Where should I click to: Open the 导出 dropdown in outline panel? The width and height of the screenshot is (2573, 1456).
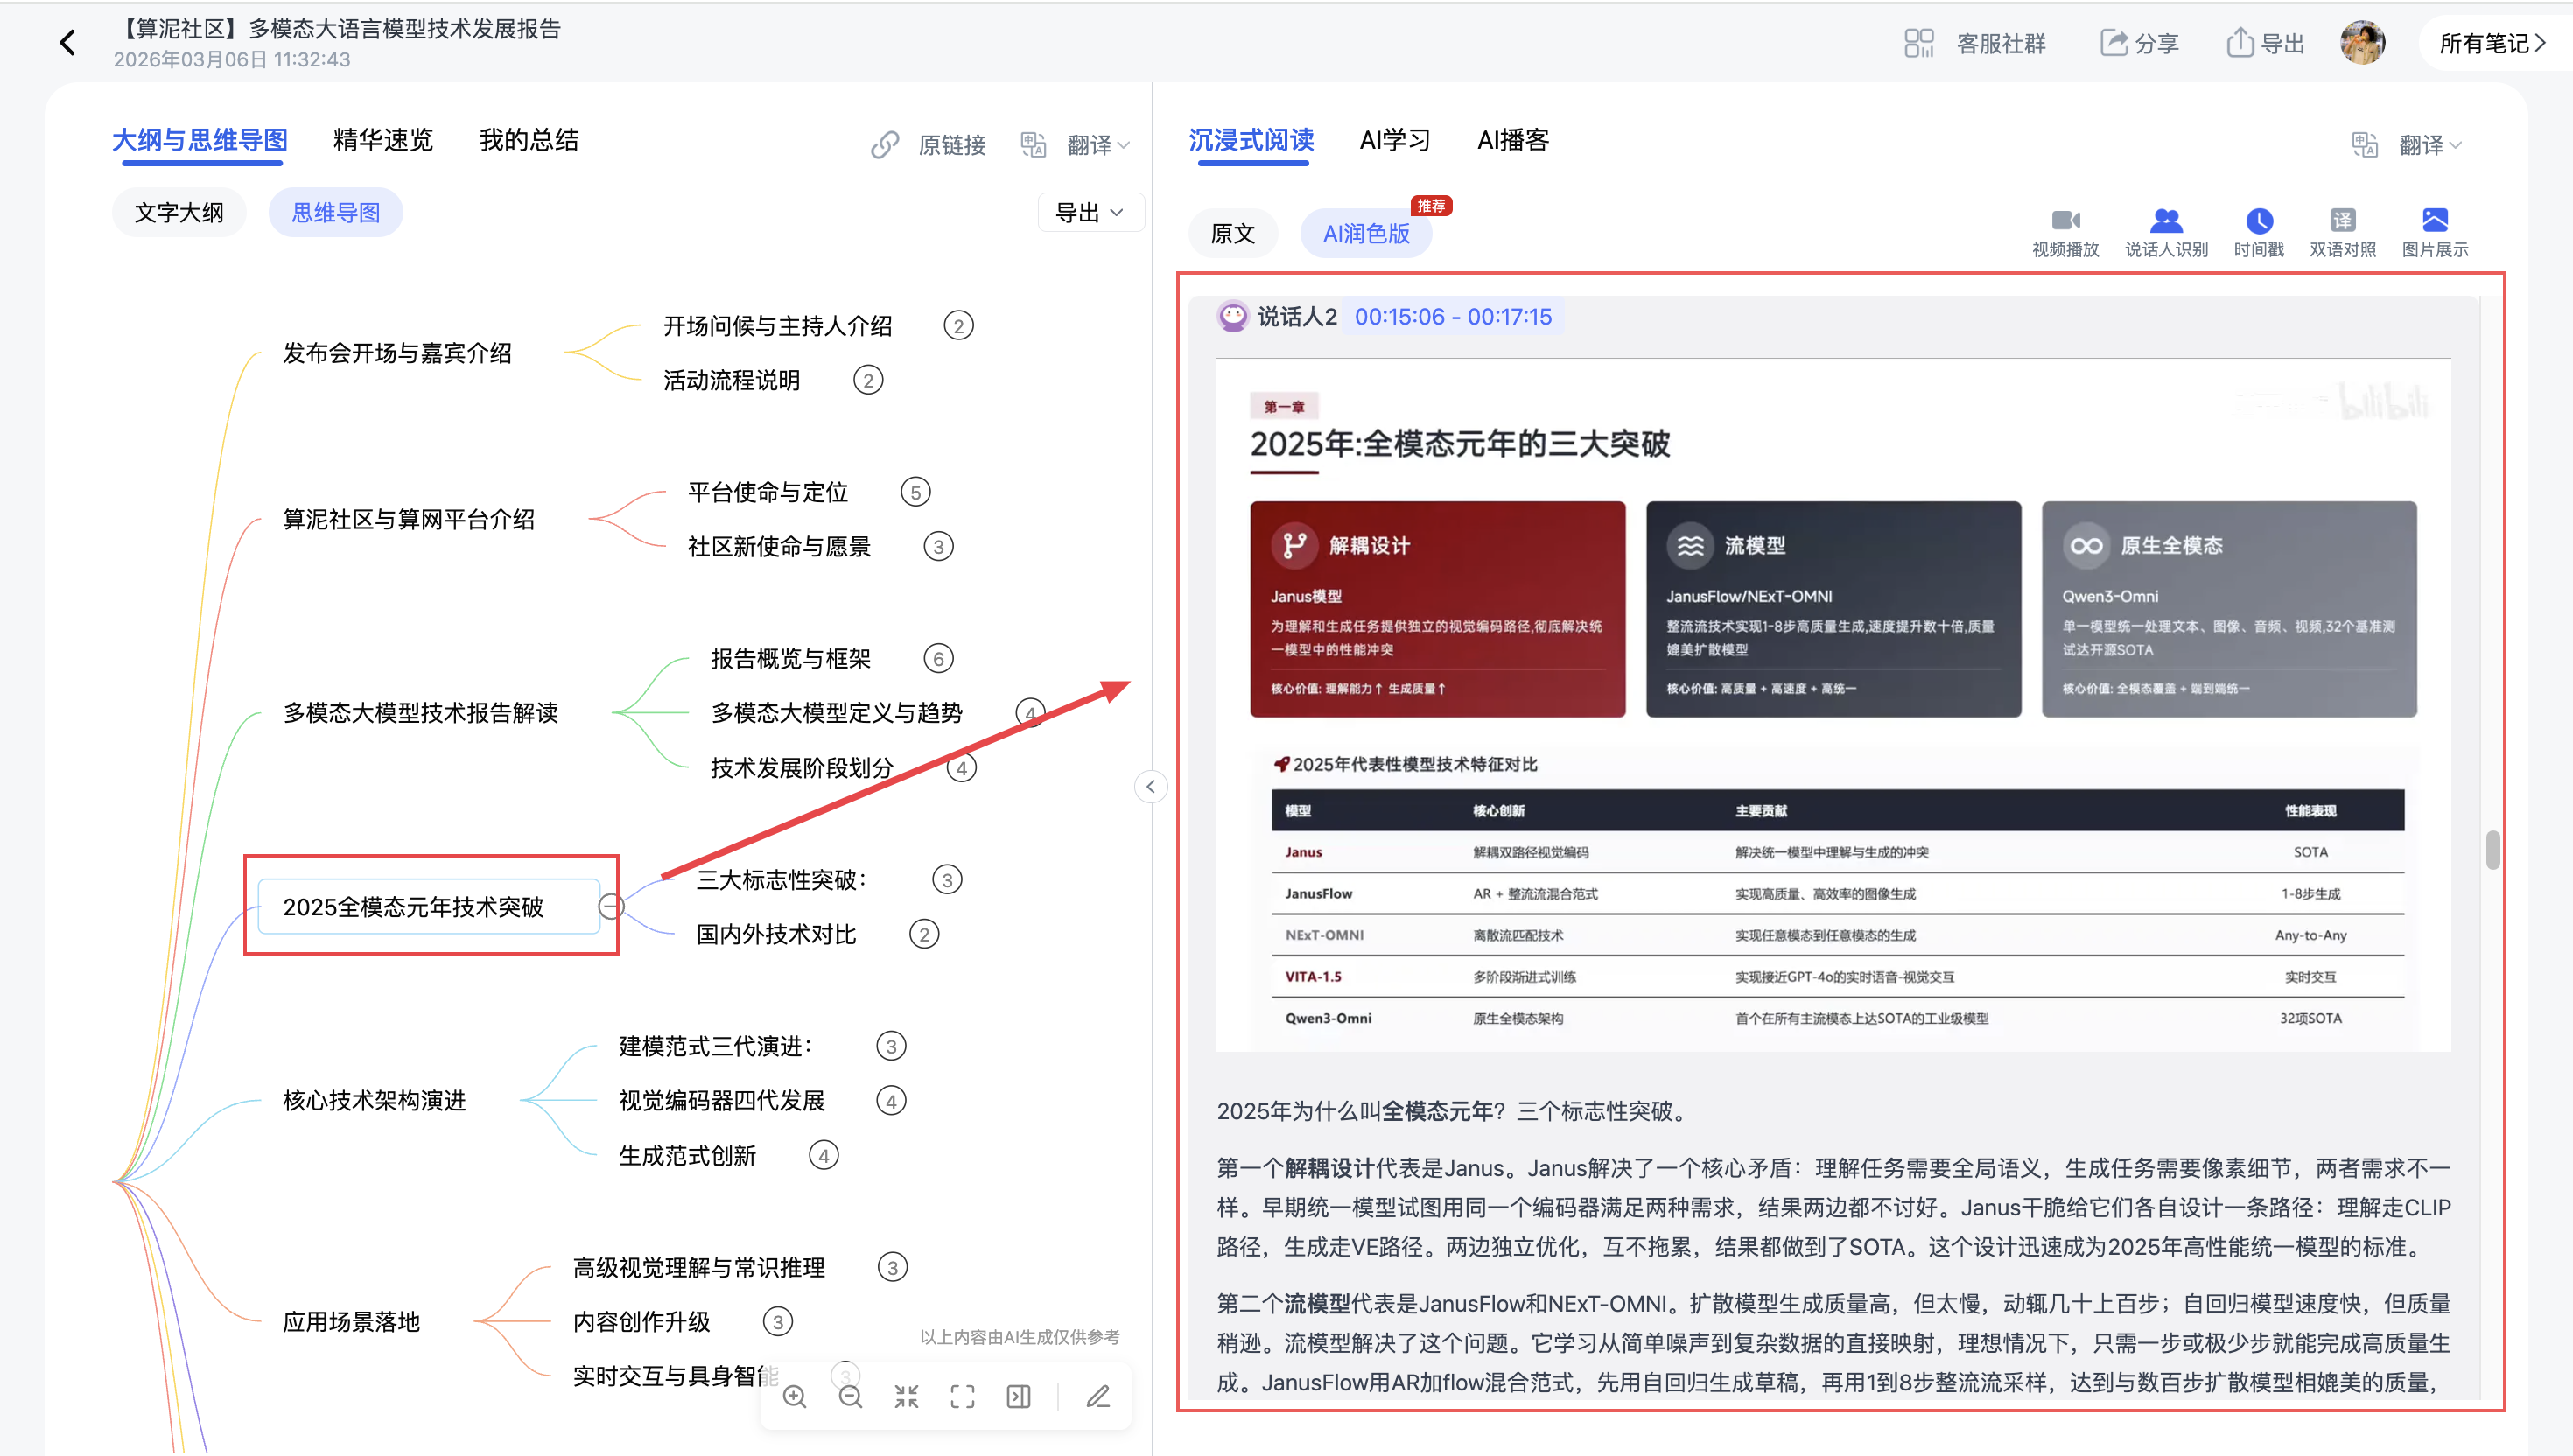[1090, 212]
